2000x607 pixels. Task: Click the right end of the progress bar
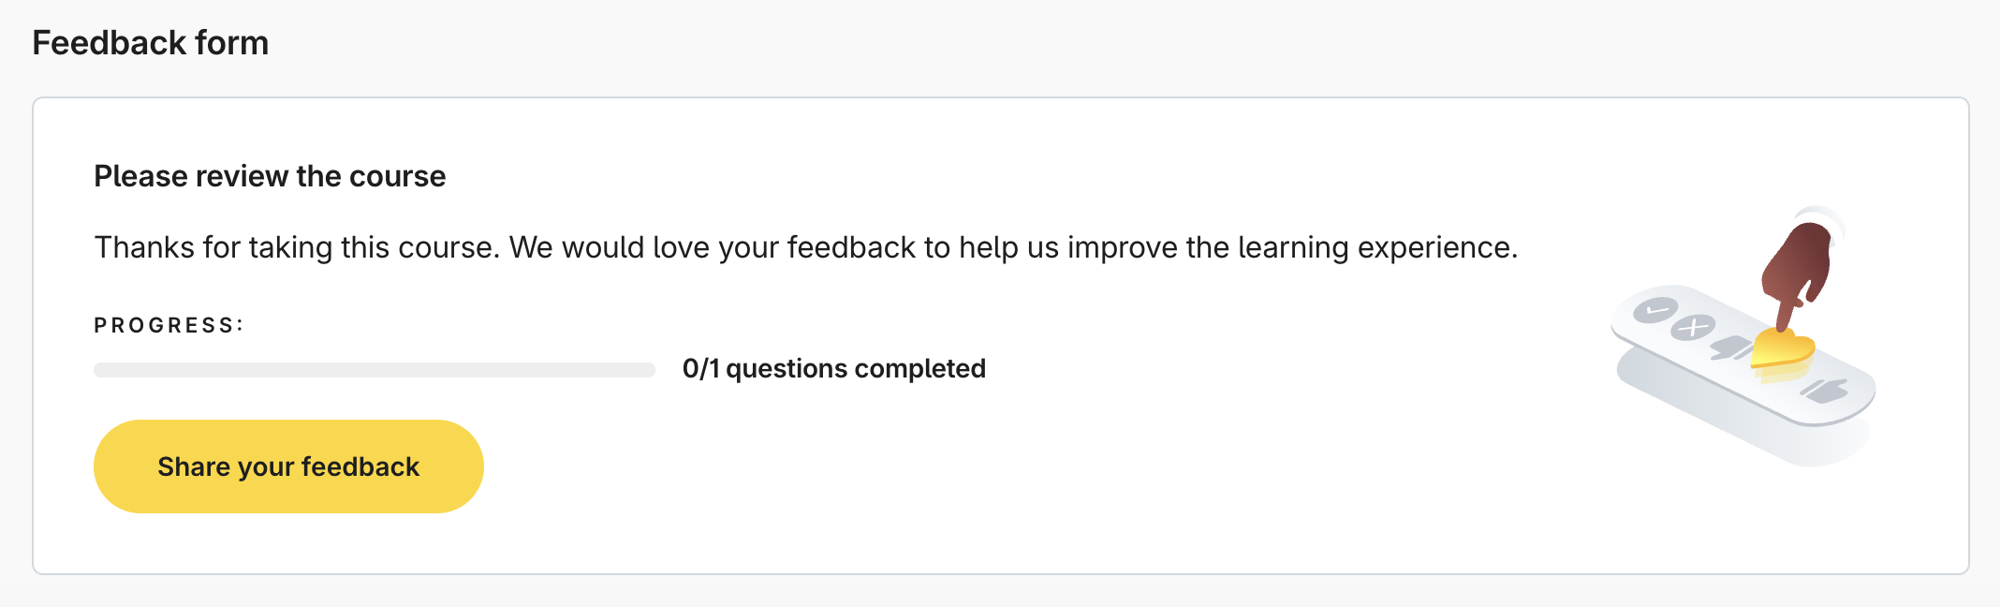tap(648, 370)
